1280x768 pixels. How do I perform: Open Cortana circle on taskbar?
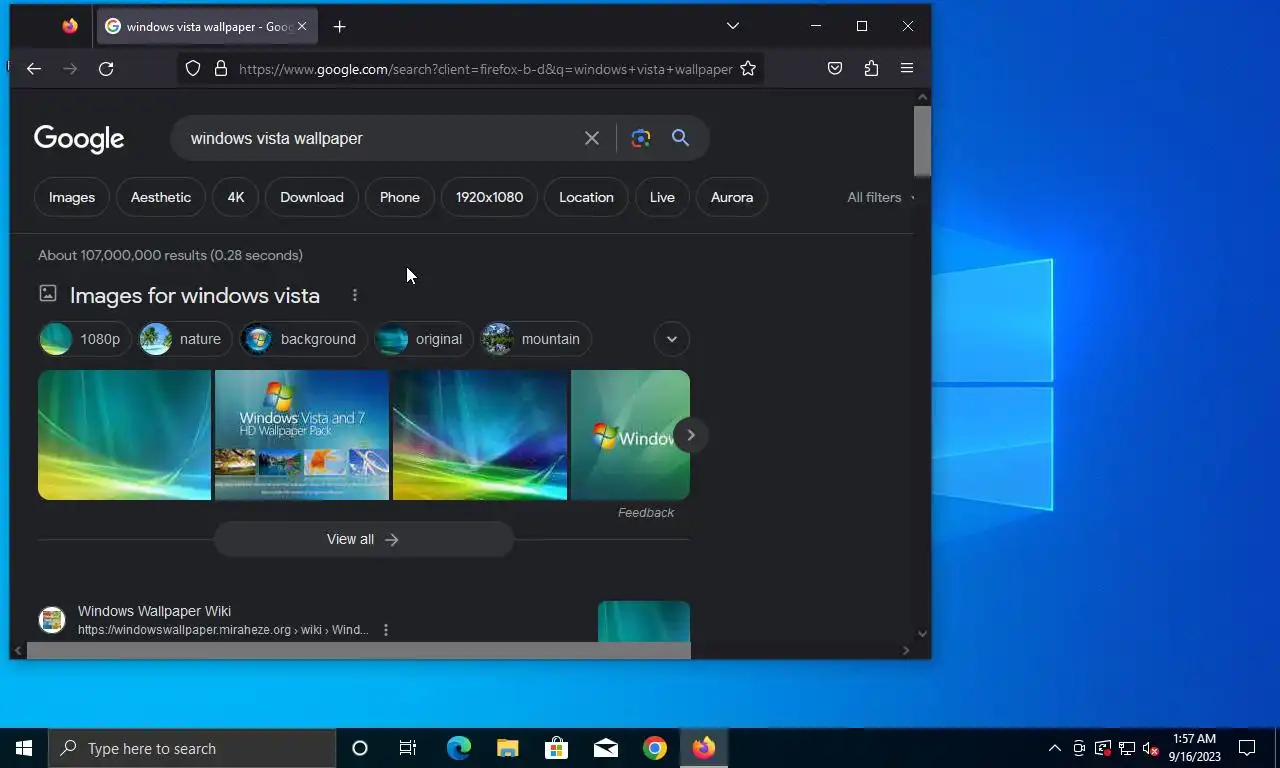pyautogui.click(x=360, y=748)
